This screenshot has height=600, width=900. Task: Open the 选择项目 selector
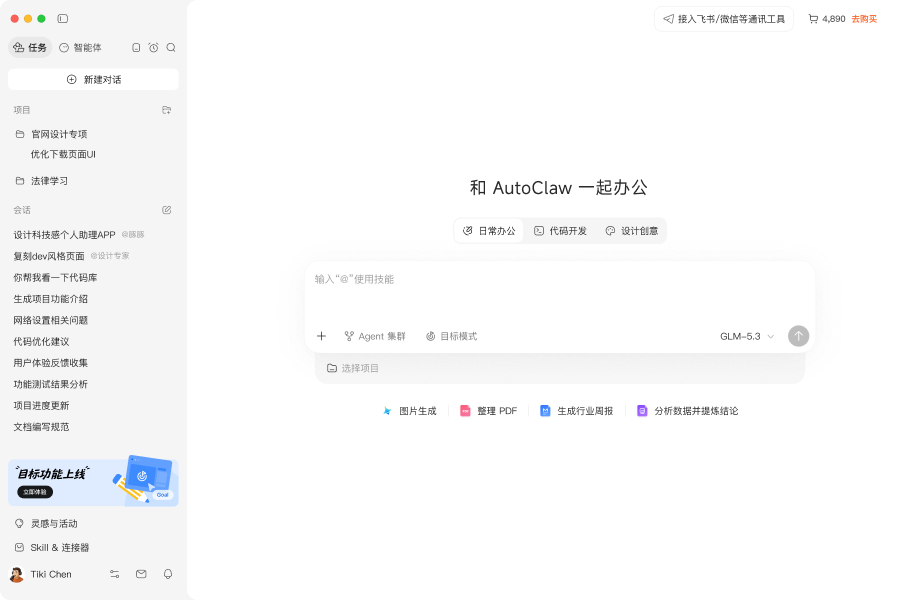point(353,368)
